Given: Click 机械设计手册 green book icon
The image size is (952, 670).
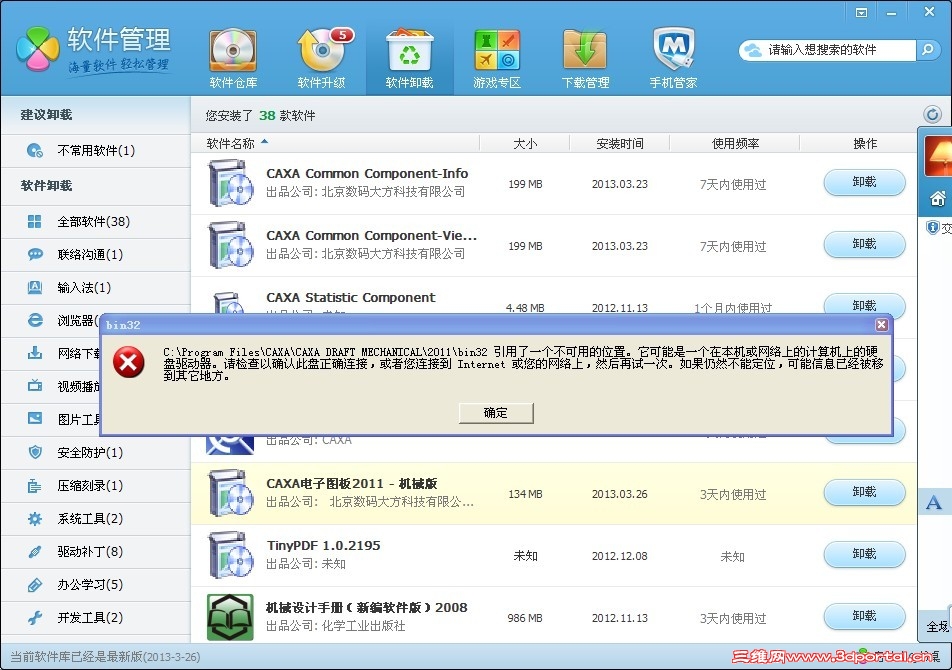Looking at the screenshot, I should click(x=230, y=617).
